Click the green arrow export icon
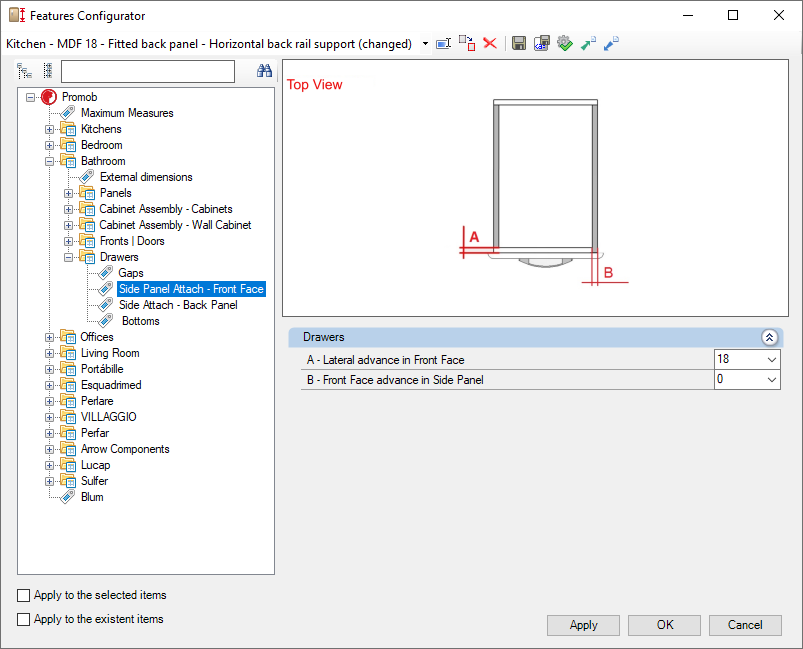The height and width of the screenshot is (649, 803). (x=588, y=44)
